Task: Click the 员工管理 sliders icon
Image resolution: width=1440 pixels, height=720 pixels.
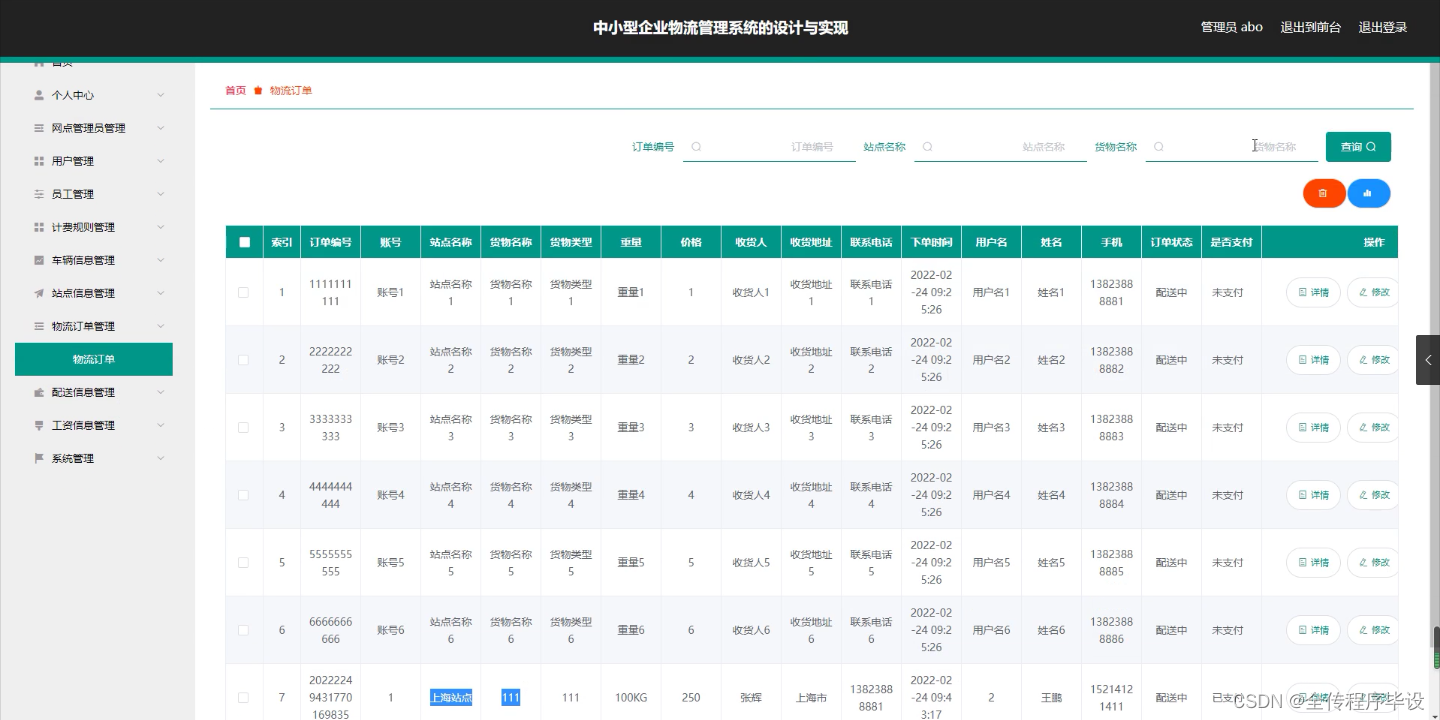Action: 39,194
